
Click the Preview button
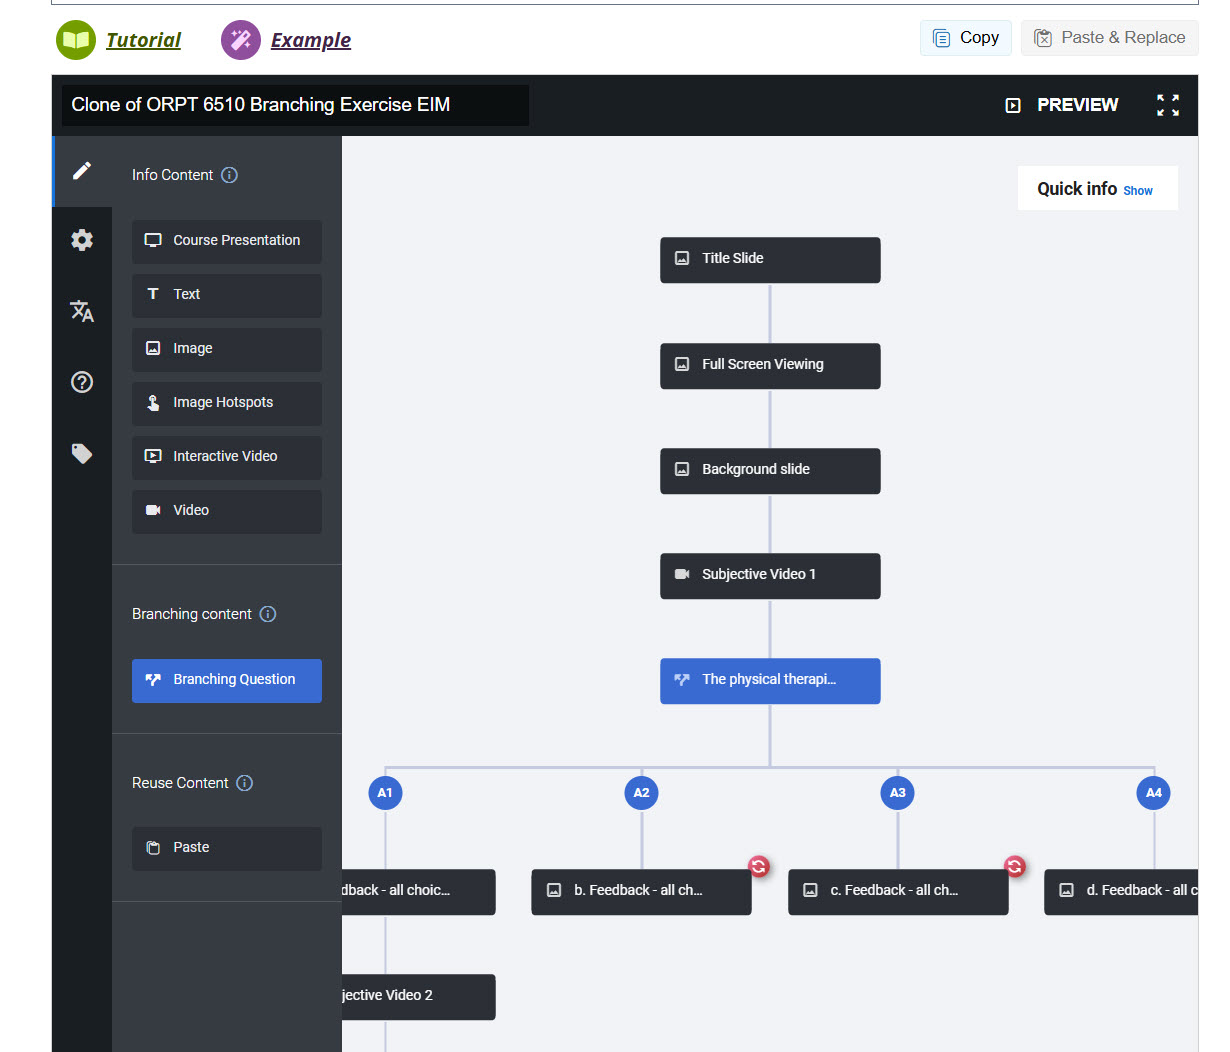1062,105
